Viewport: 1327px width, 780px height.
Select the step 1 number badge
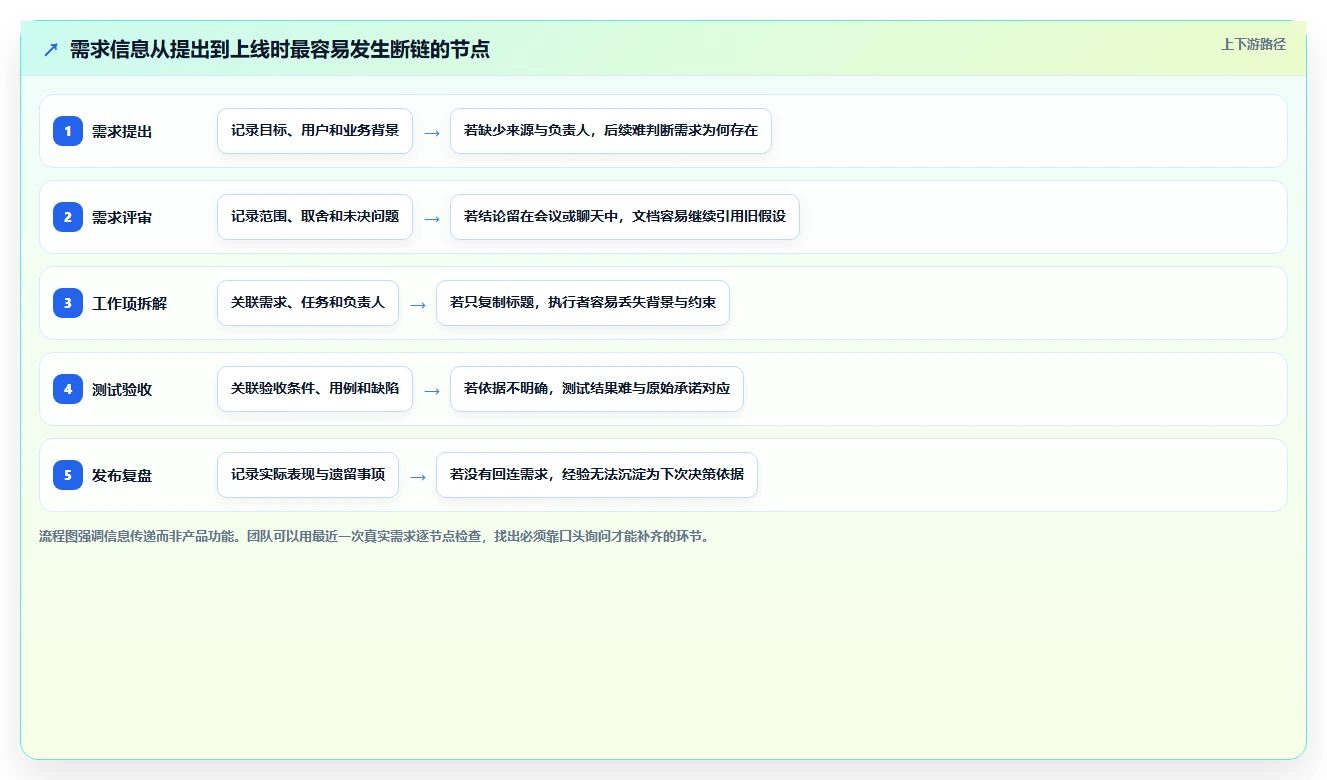point(68,131)
